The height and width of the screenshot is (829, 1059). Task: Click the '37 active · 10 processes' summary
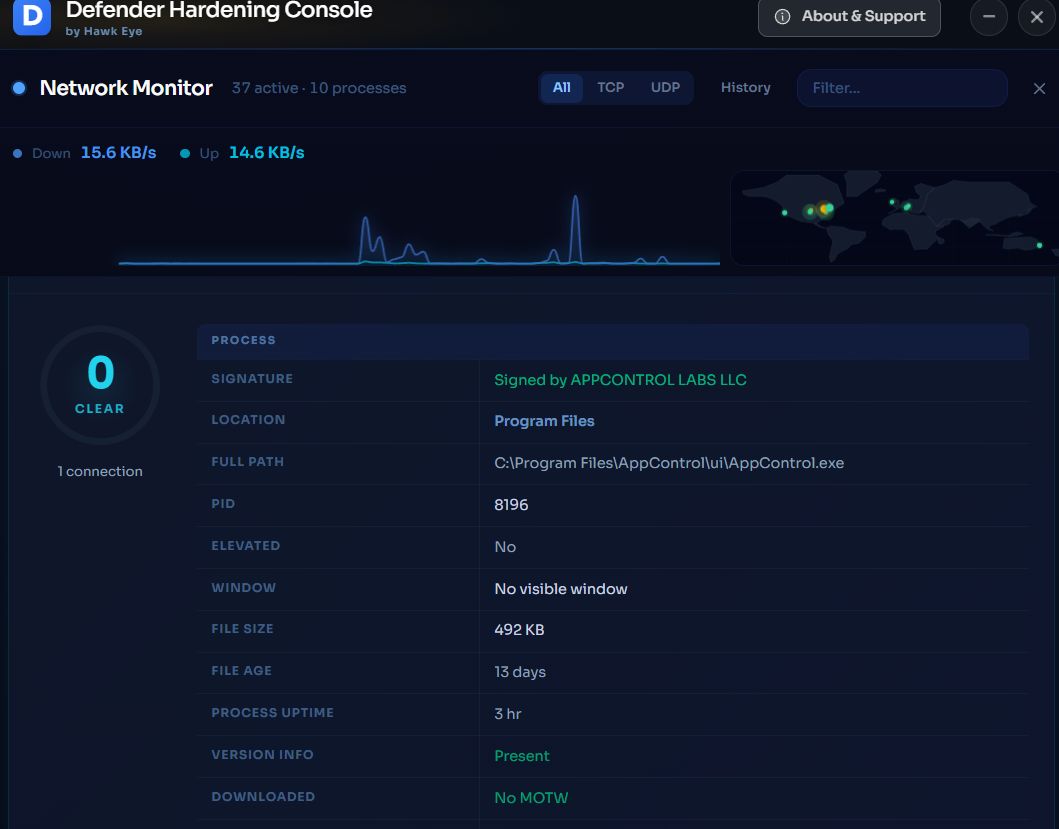coord(319,88)
